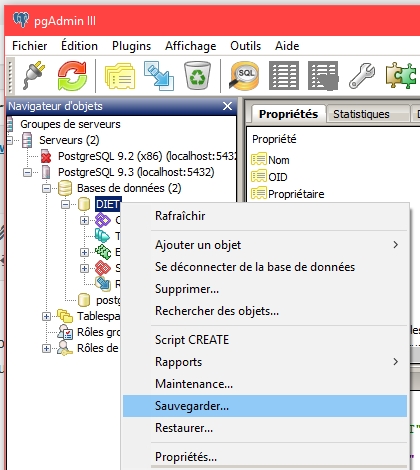Open the Édition menu

click(79, 46)
